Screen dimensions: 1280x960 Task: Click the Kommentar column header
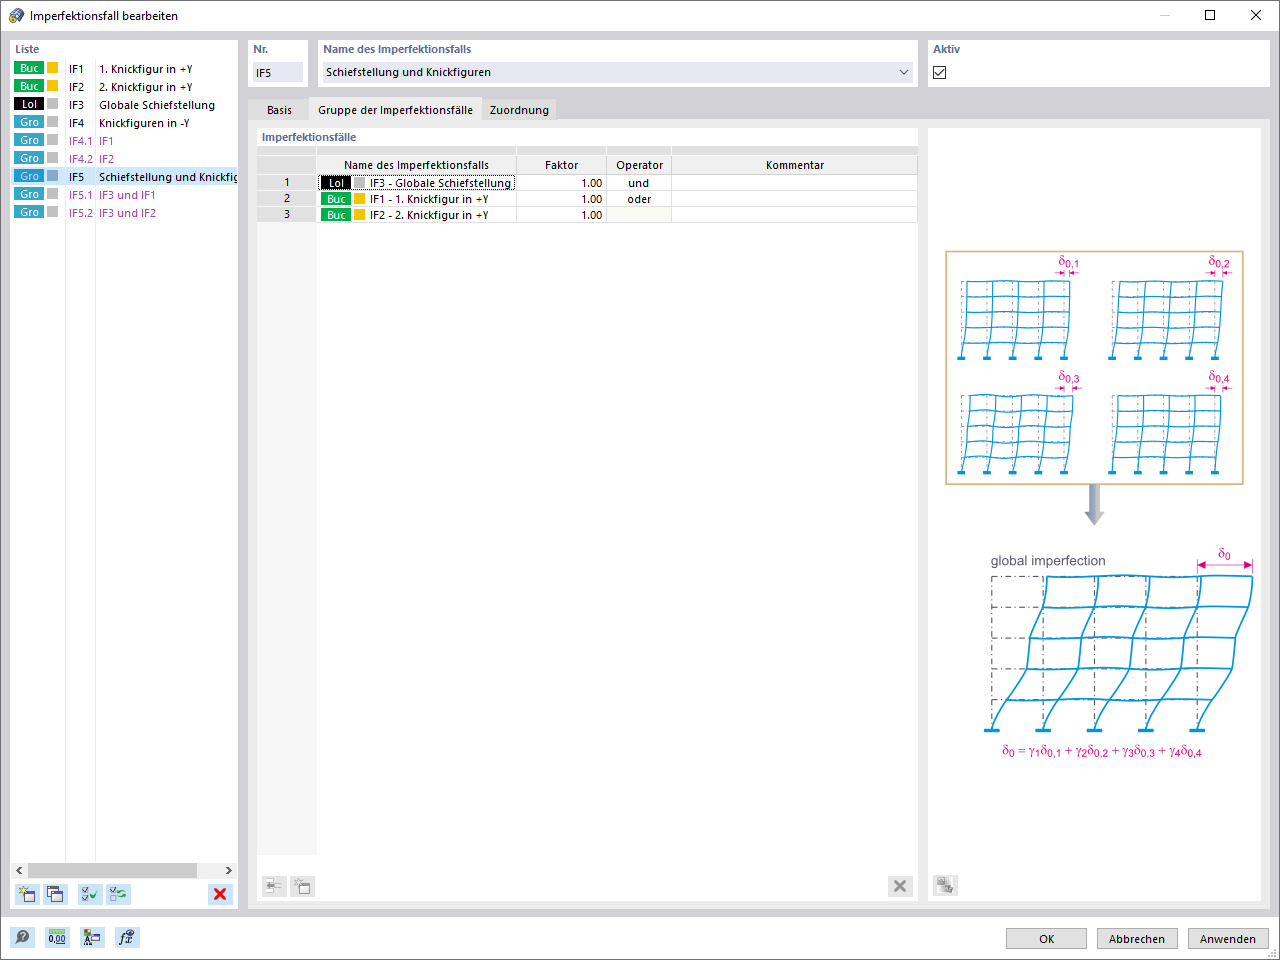point(794,165)
